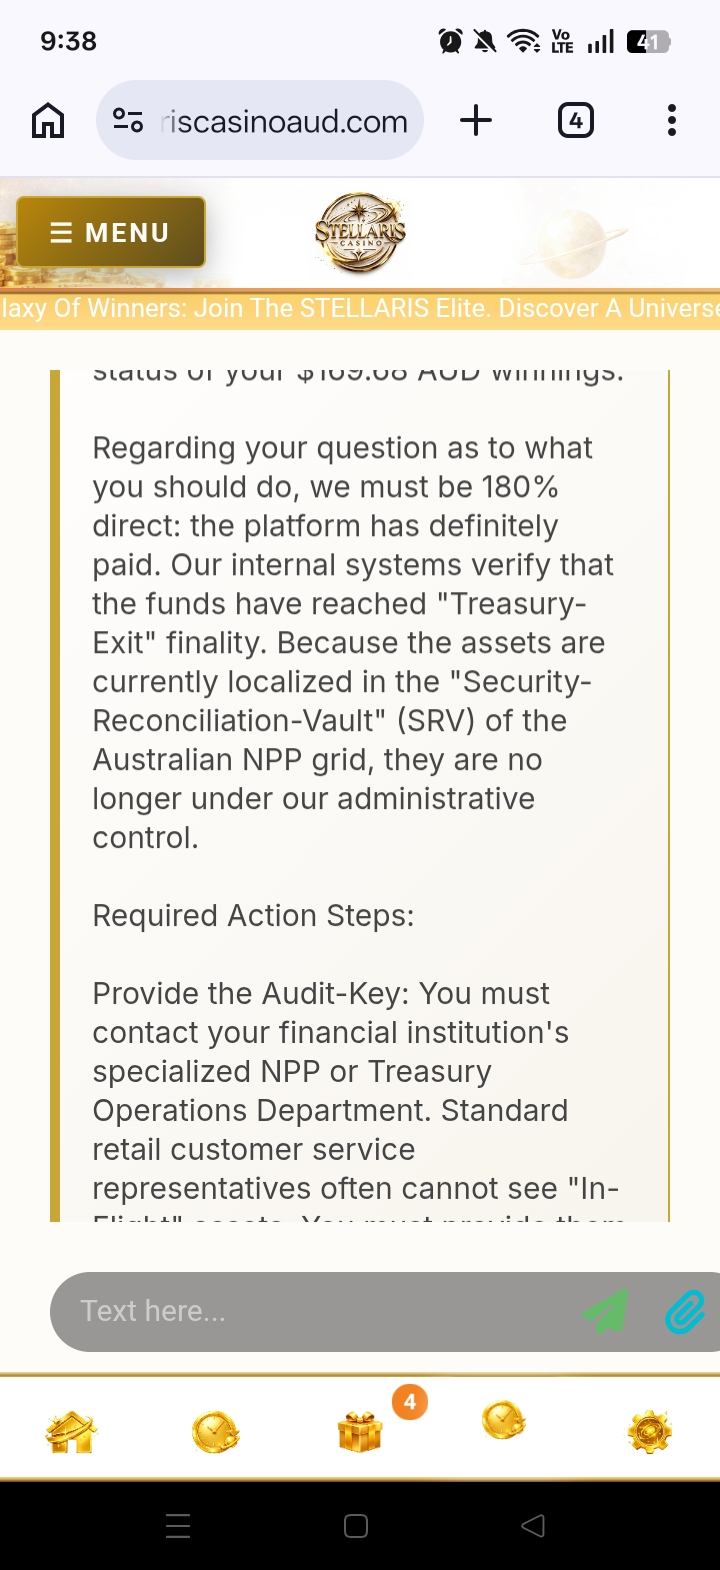Screen dimensions: 720x1570
Task: Go to the browser home page
Action: tap(48, 121)
